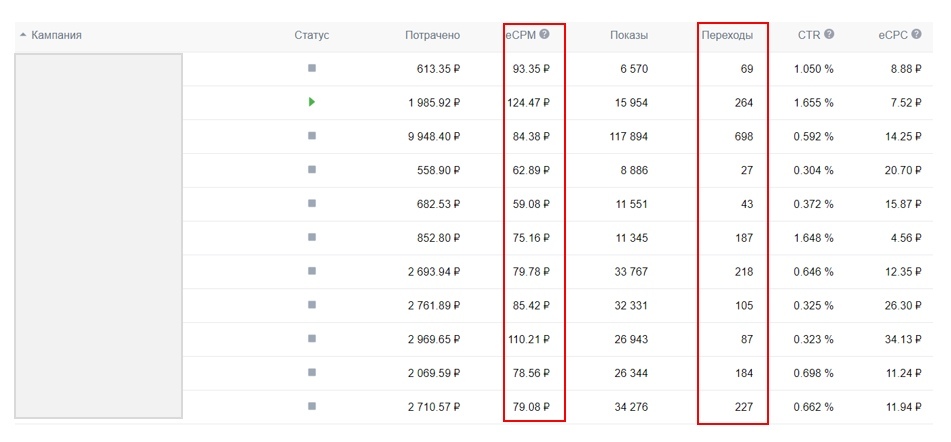Viewport: 951px width, 442px height.
Task: Click the eCPM column header label
Action: [520, 35]
